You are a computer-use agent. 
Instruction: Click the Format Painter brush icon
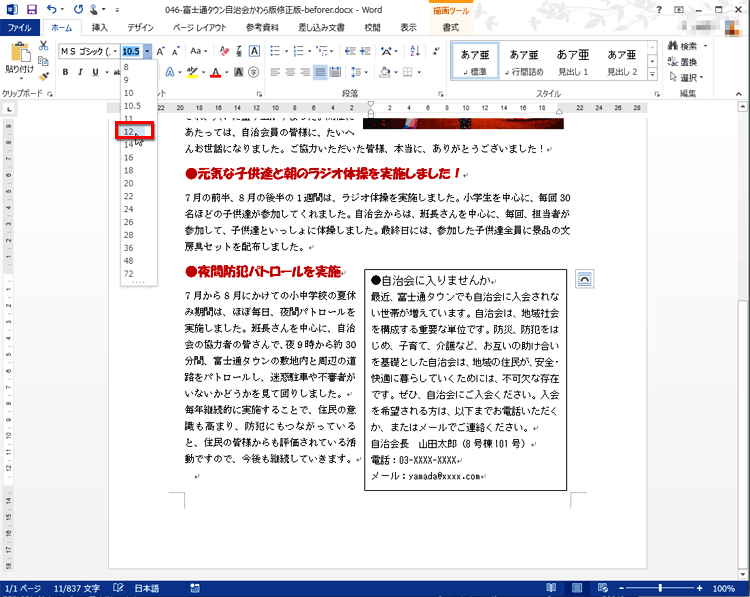(44, 76)
